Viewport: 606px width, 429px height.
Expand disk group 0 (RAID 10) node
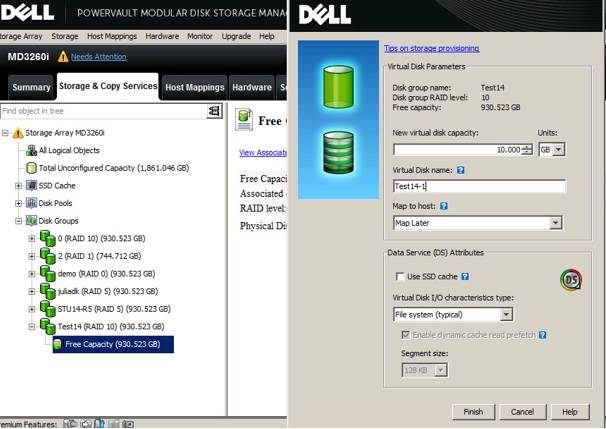pyautogui.click(x=32, y=238)
